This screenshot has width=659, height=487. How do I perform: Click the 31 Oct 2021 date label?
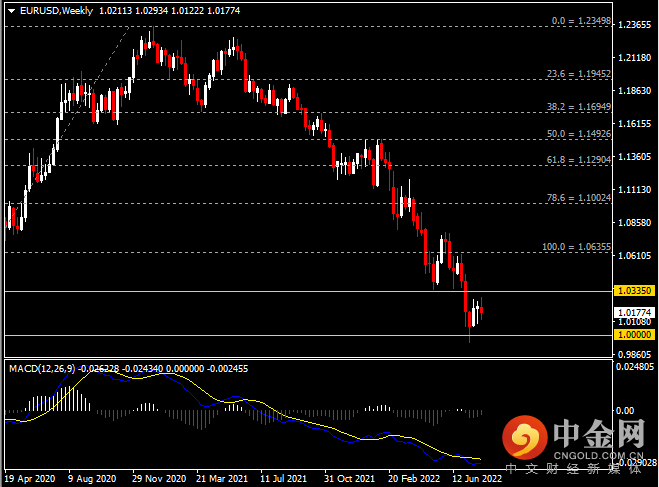(x=349, y=479)
